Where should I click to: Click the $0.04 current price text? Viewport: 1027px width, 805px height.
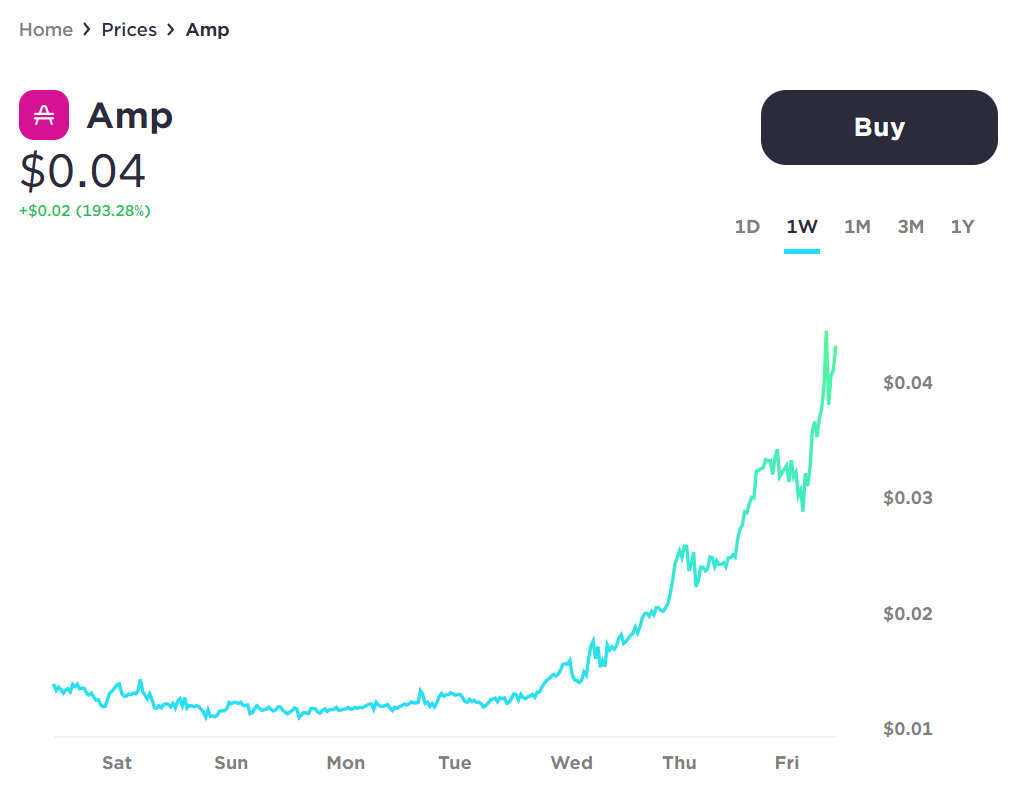(83, 171)
